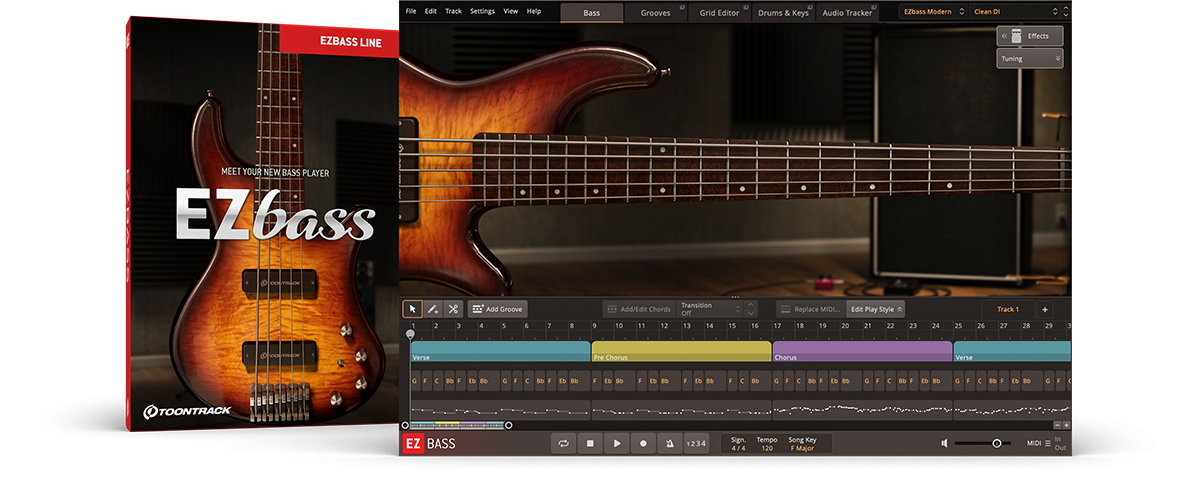Toggle the loop playback button
The image size is (1200, 488).
pyautogui.click(x=564, y=443)
